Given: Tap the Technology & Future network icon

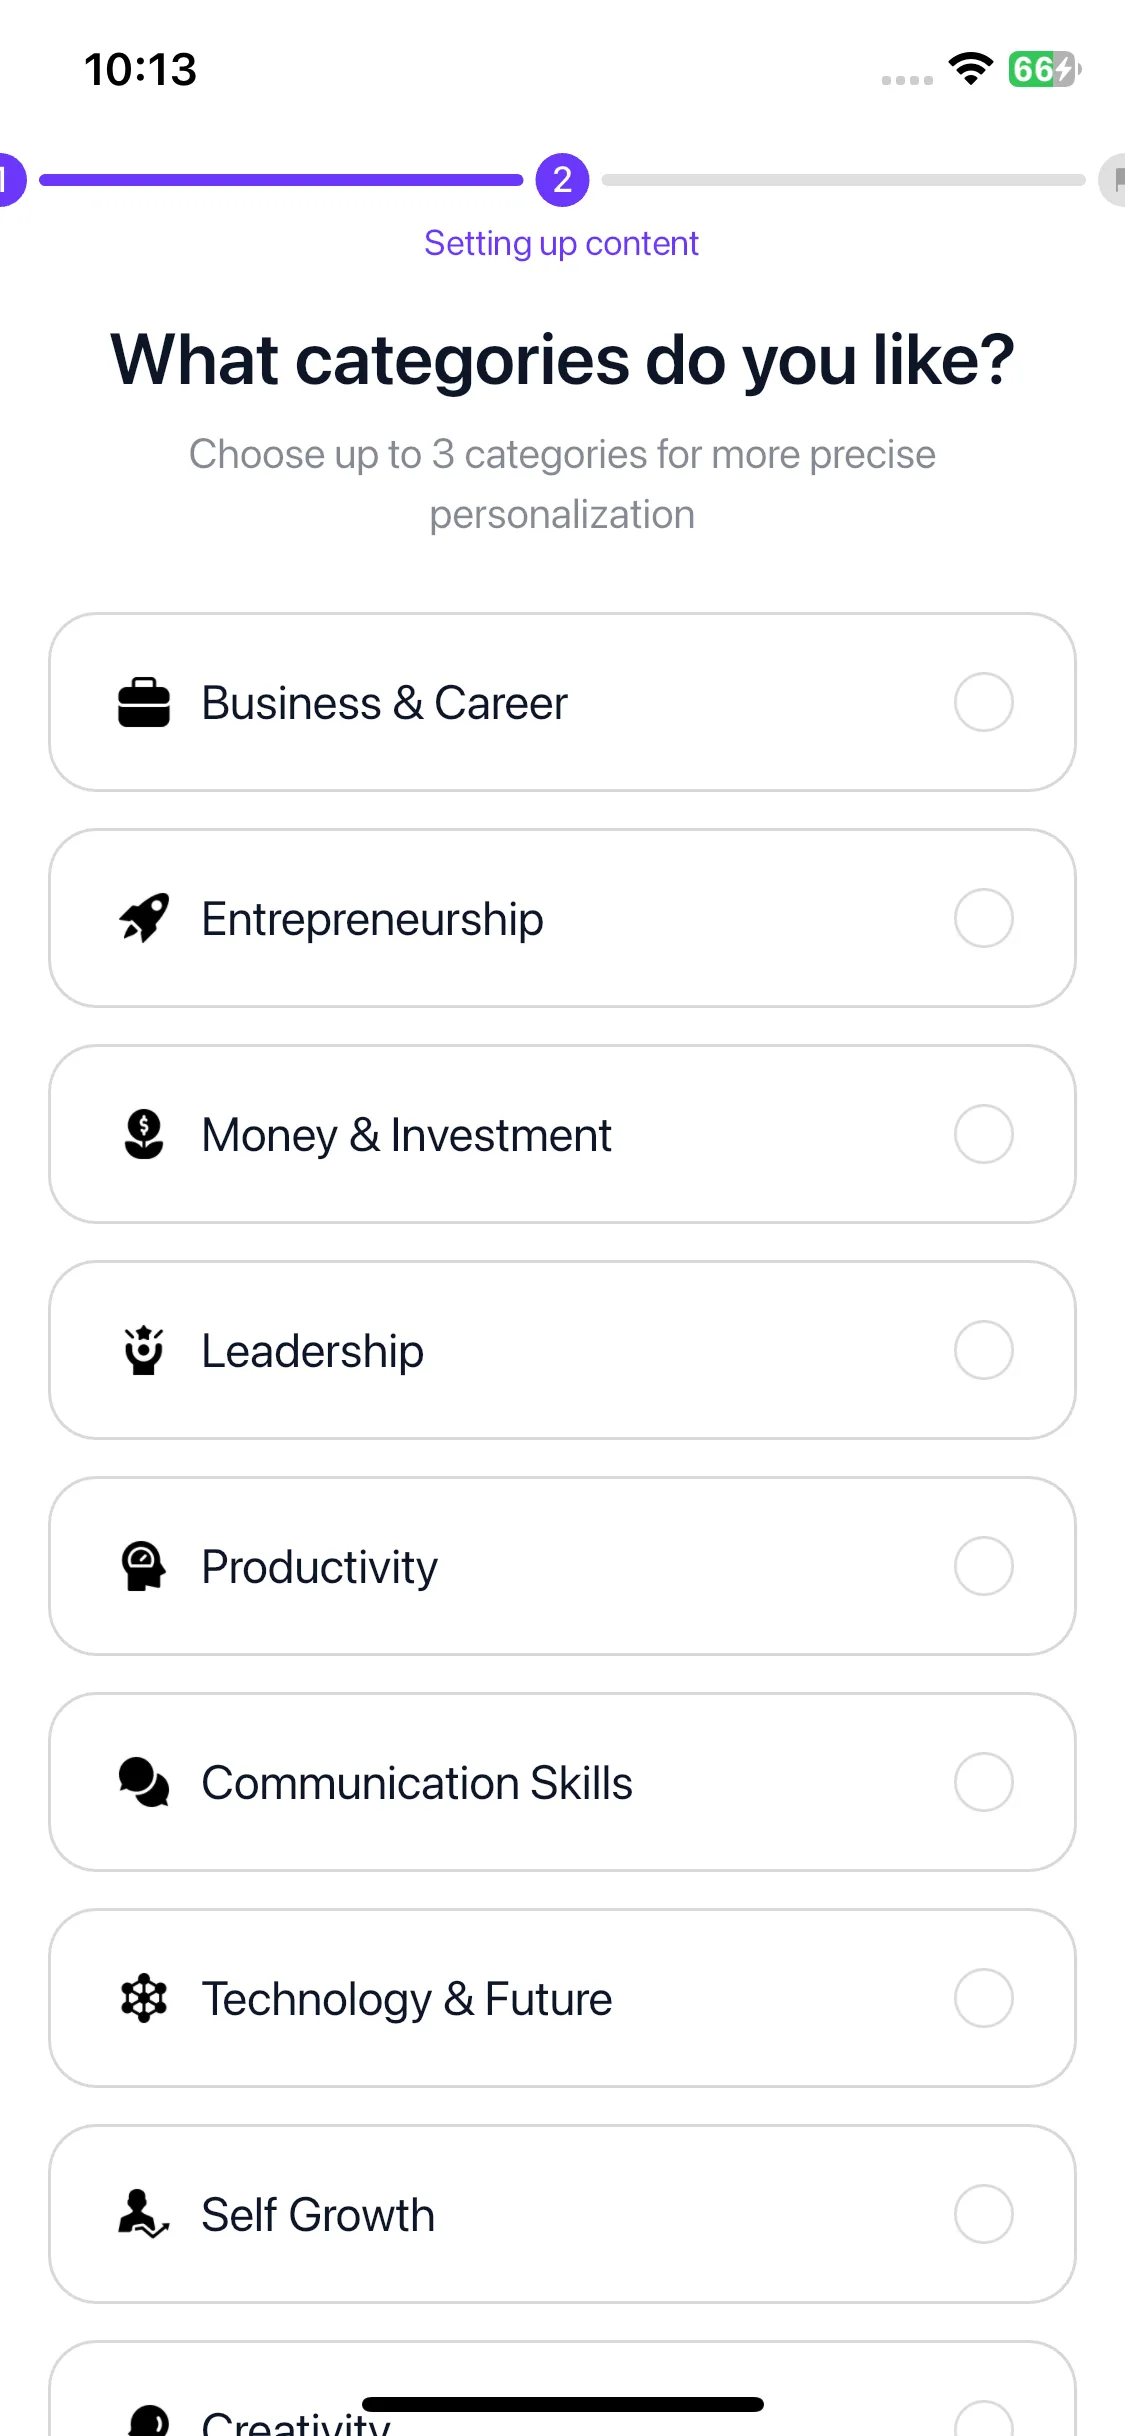Looking at the screenshot, I should pyautogui.click(x=144, y=1998).
